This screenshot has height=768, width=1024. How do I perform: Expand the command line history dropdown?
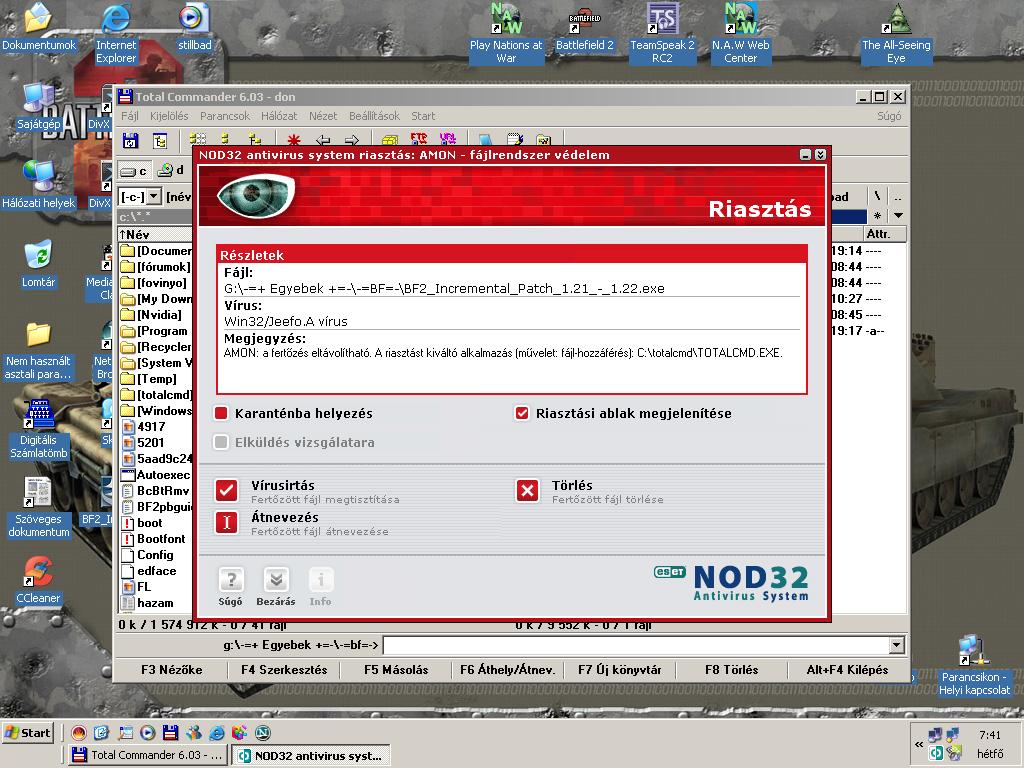(x=896, y=646)
